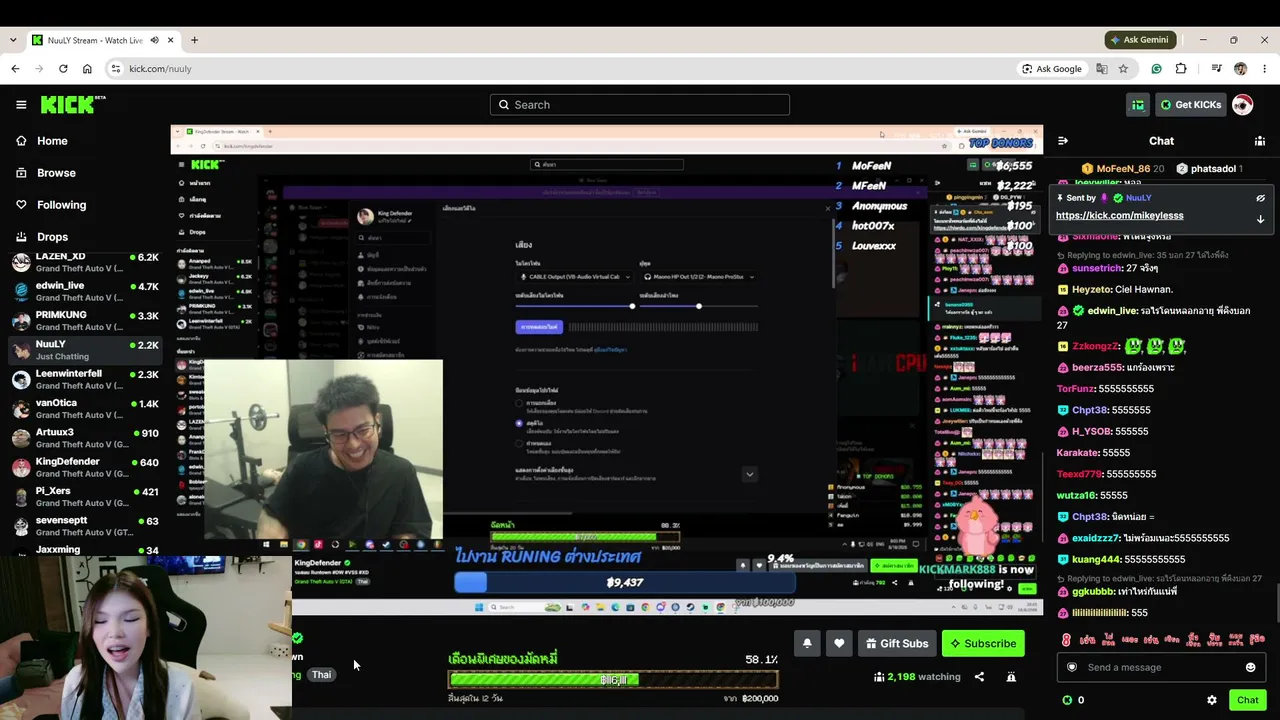
Task: Open the emoji picker in message box
Action: 1250,667
